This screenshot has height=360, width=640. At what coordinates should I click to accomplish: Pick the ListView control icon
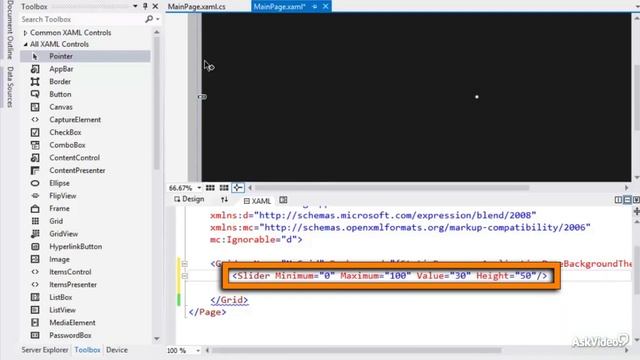coord(35,310)
